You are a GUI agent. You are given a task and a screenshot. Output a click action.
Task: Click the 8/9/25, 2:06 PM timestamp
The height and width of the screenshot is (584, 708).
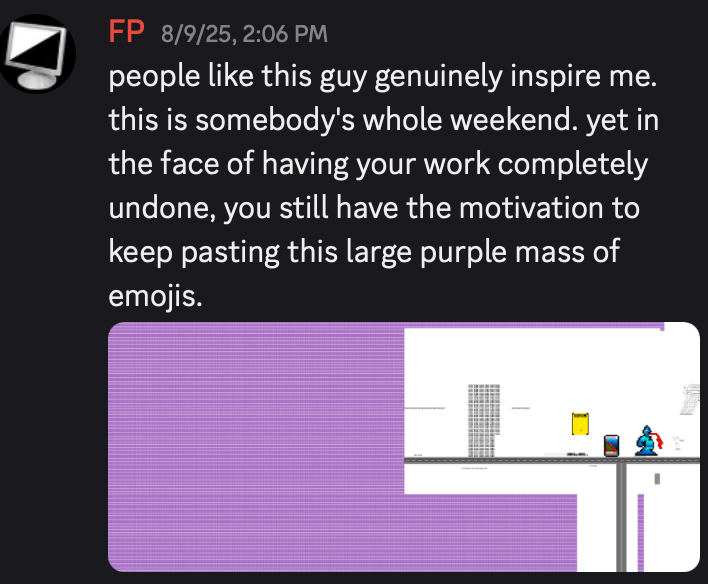click(x=244, y=35)
